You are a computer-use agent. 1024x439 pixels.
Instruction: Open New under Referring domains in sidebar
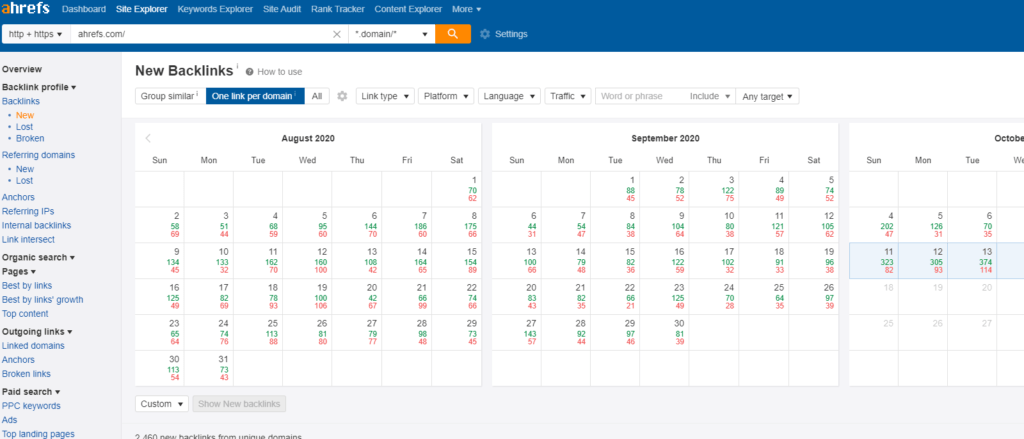(x=25, y=169)
